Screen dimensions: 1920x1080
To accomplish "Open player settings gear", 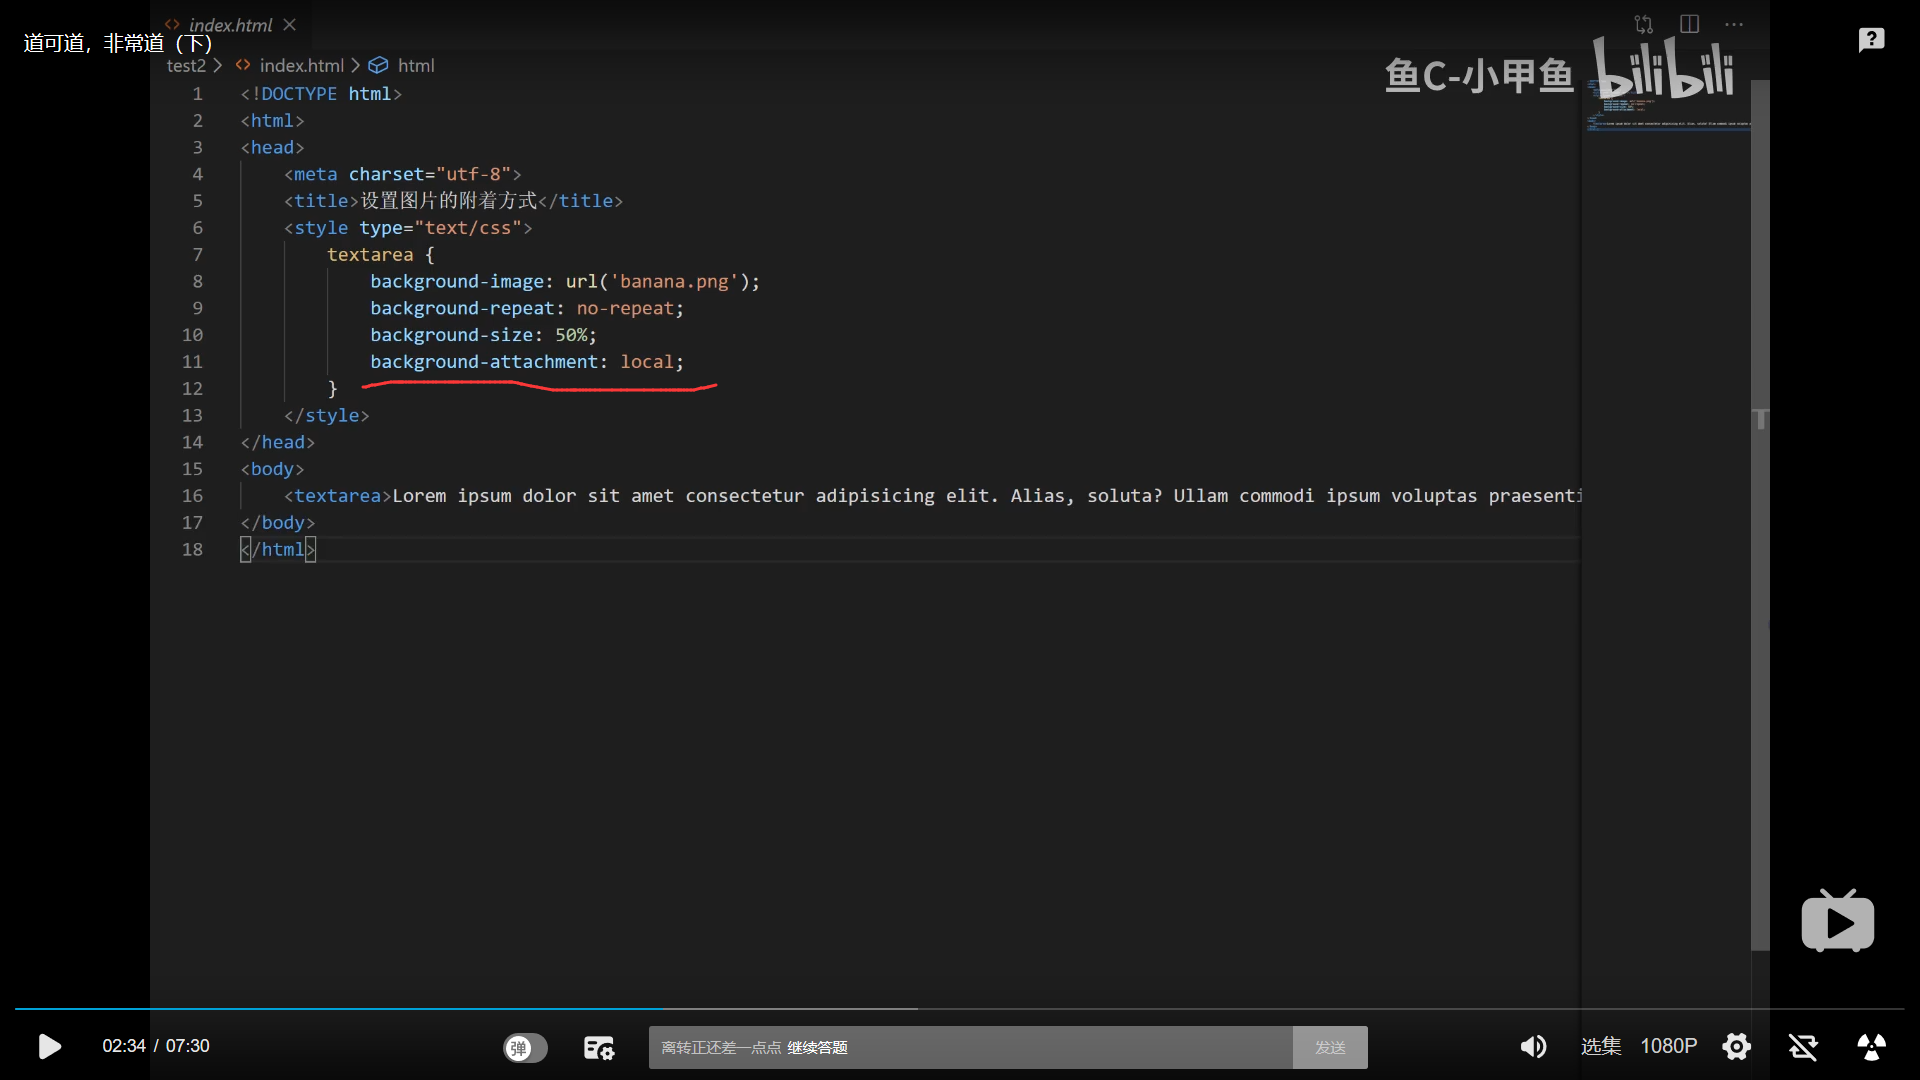I will pyautogui.click(x=1737, y=1046).
